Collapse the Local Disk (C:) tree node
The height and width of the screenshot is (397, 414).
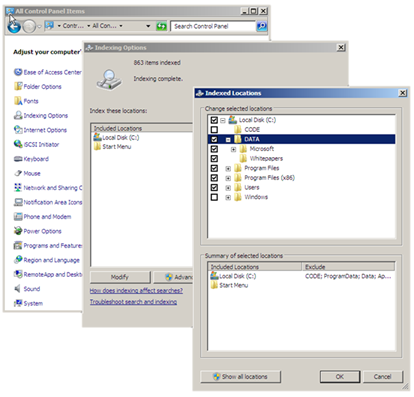[223, 120]
